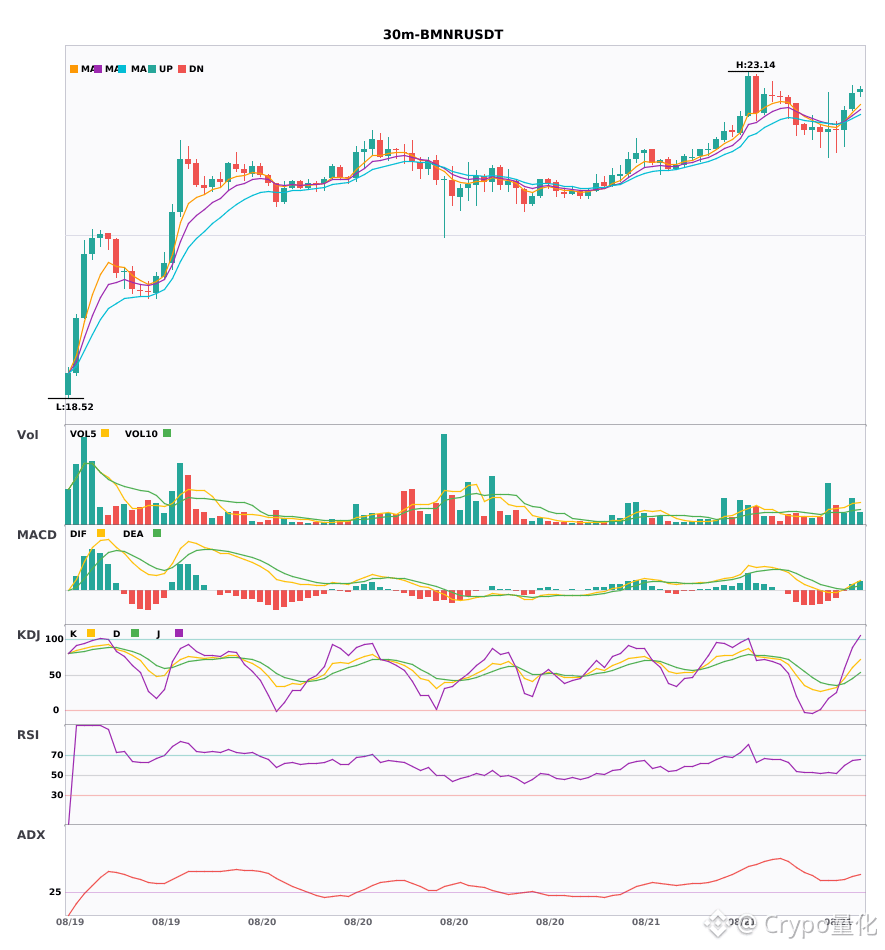Click the VOL10 legend text
This screenshot has height=950, width=885.
(x=141, y=434)
